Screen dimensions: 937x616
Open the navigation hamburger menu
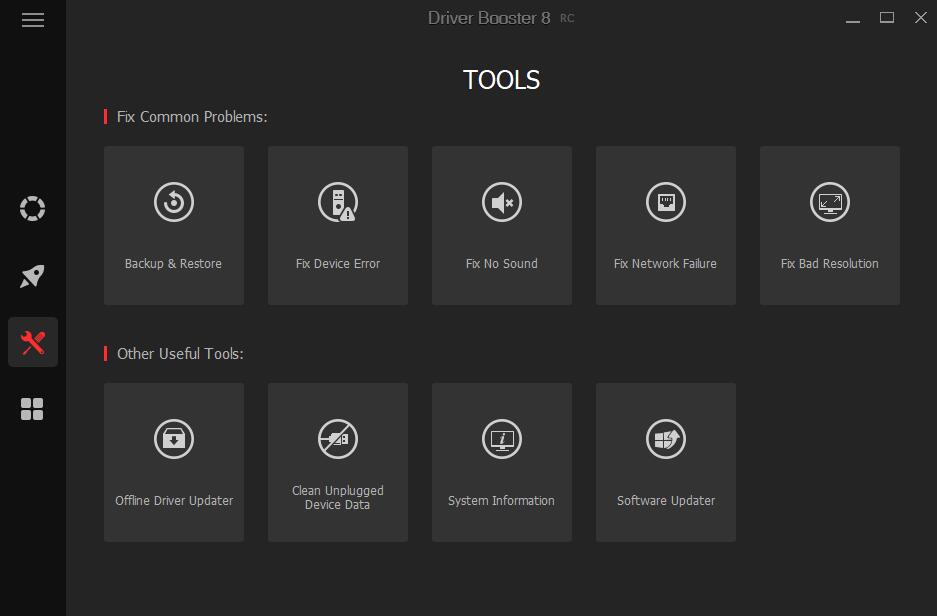point(32,18)
